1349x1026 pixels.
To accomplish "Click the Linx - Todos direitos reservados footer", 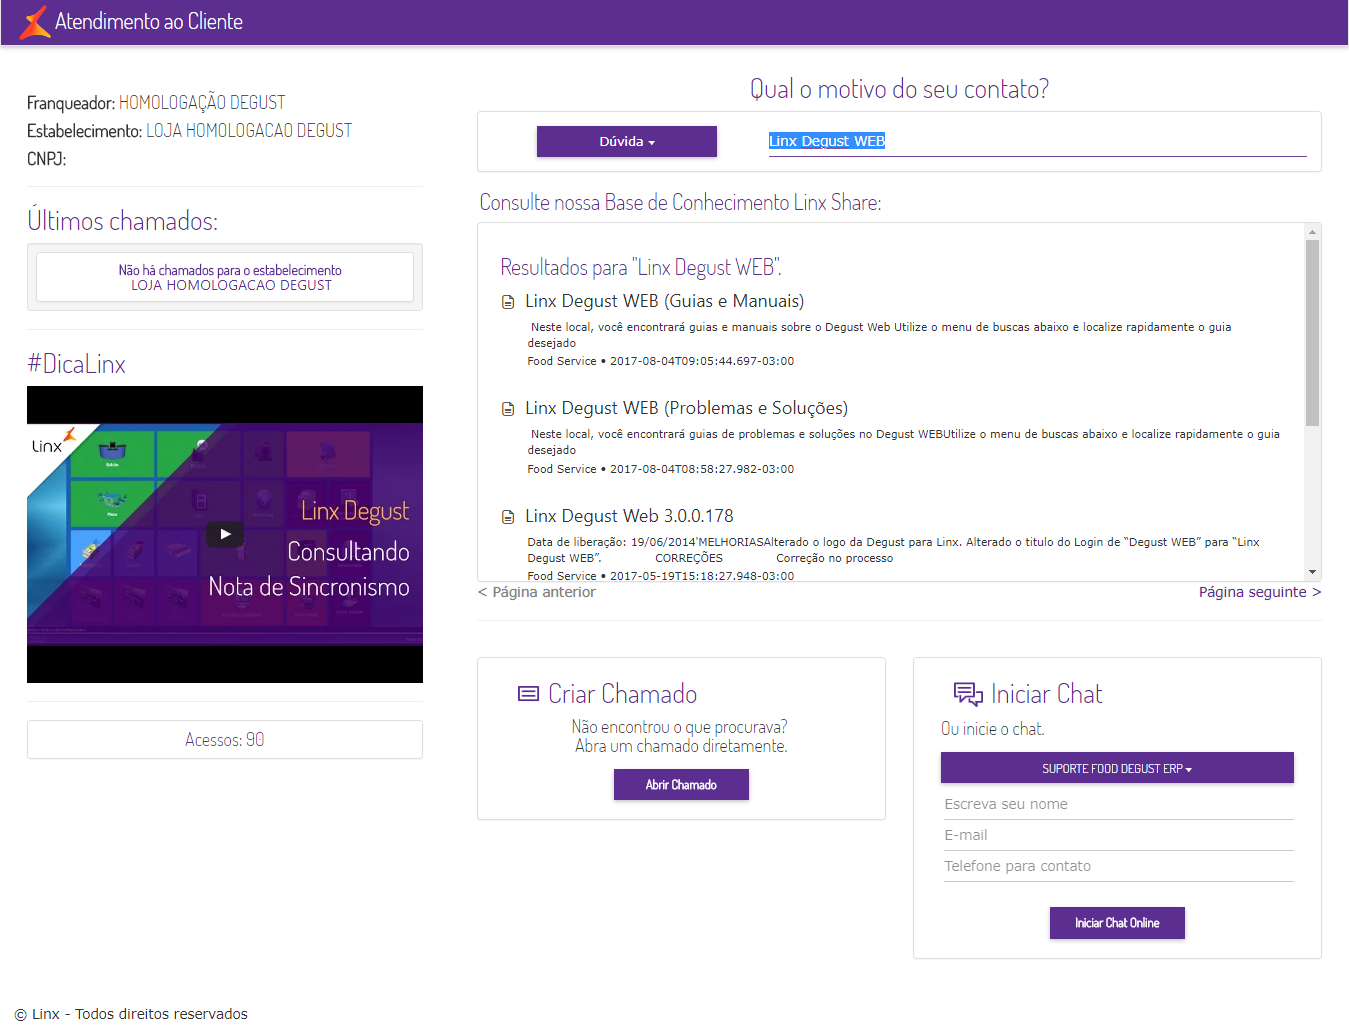I will 131,1014.
